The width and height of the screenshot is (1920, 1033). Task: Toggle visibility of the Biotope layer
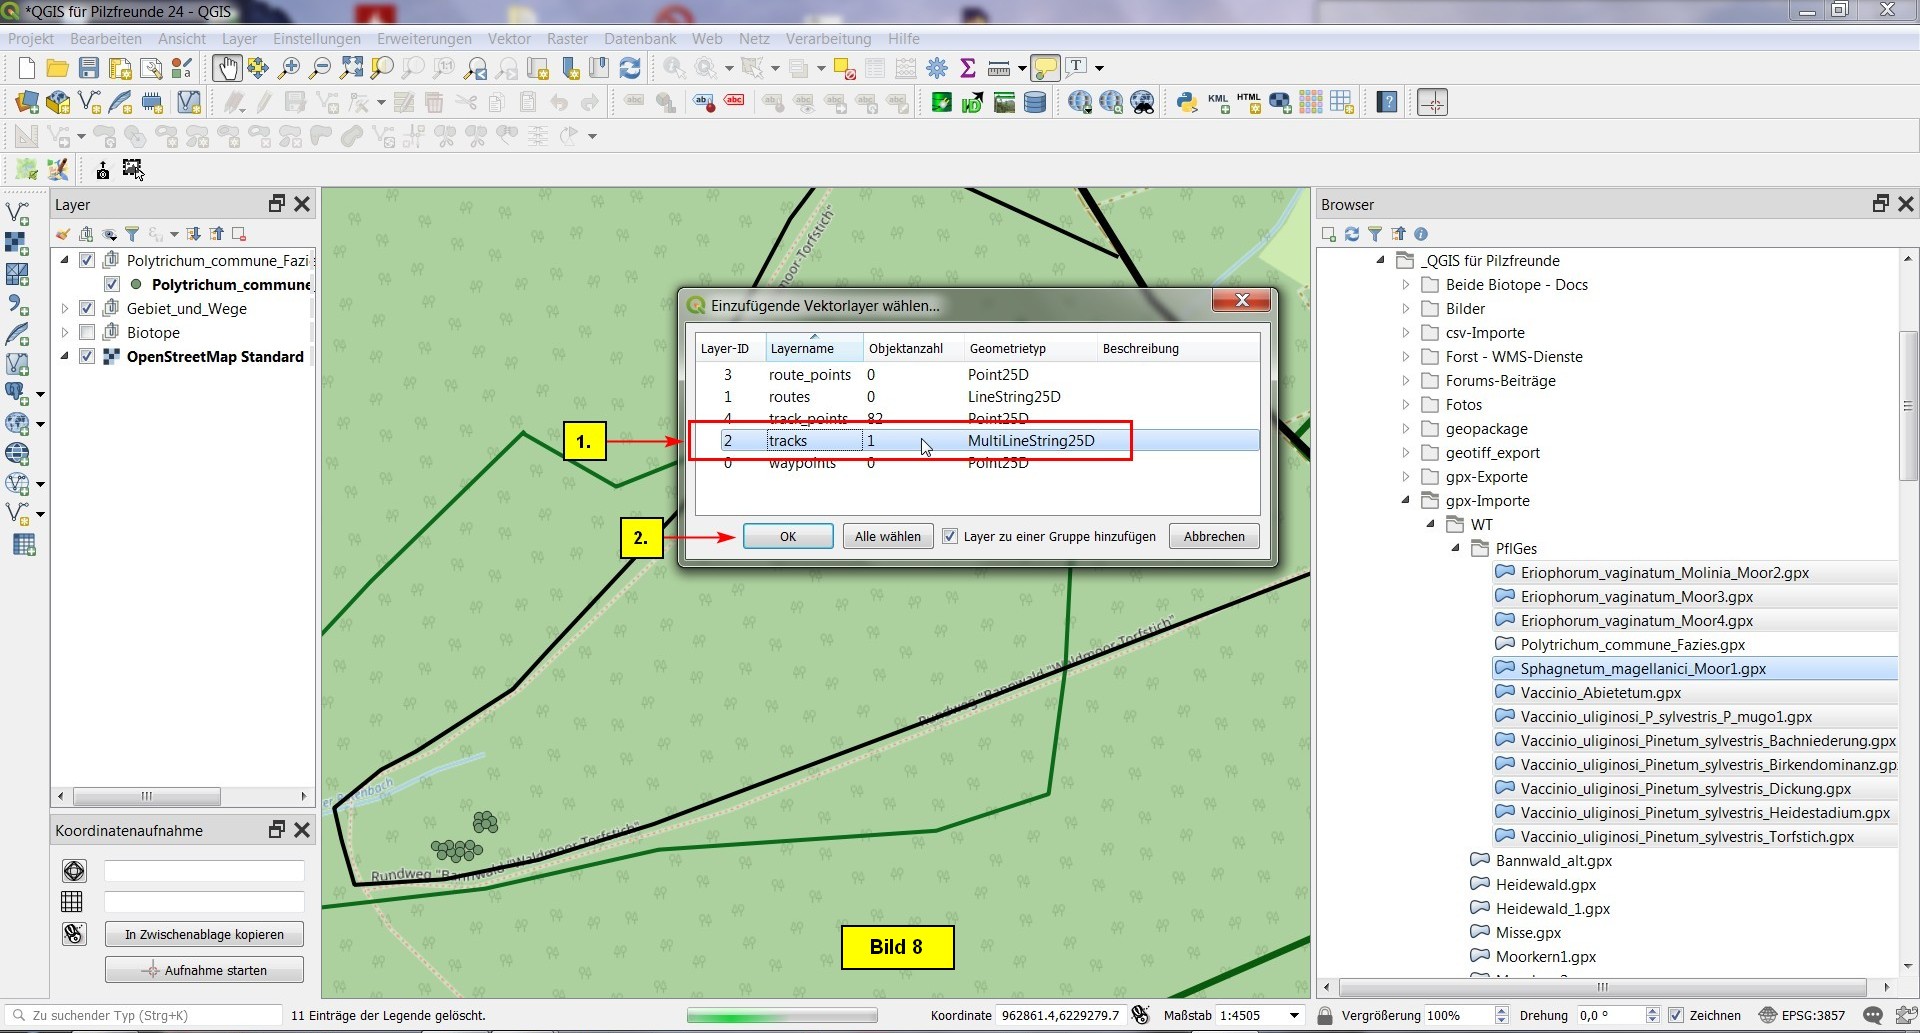87,333
